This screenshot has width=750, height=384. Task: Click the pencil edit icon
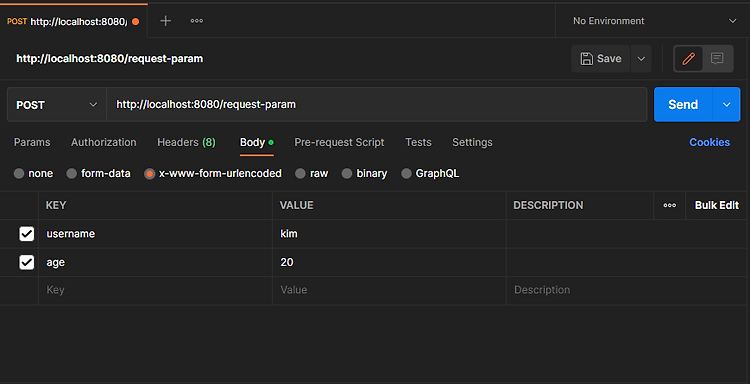point(688,59)
